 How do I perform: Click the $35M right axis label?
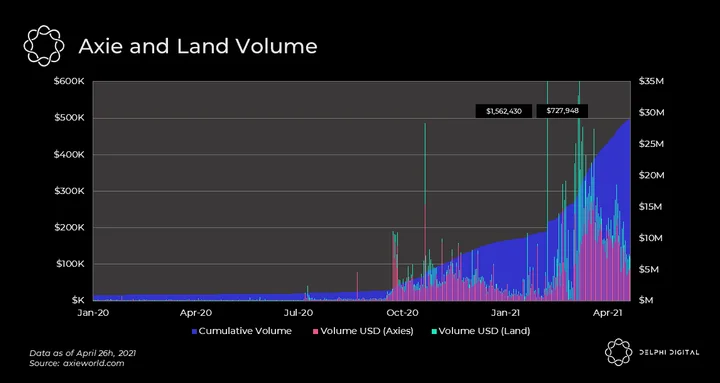tap(652, 82)
